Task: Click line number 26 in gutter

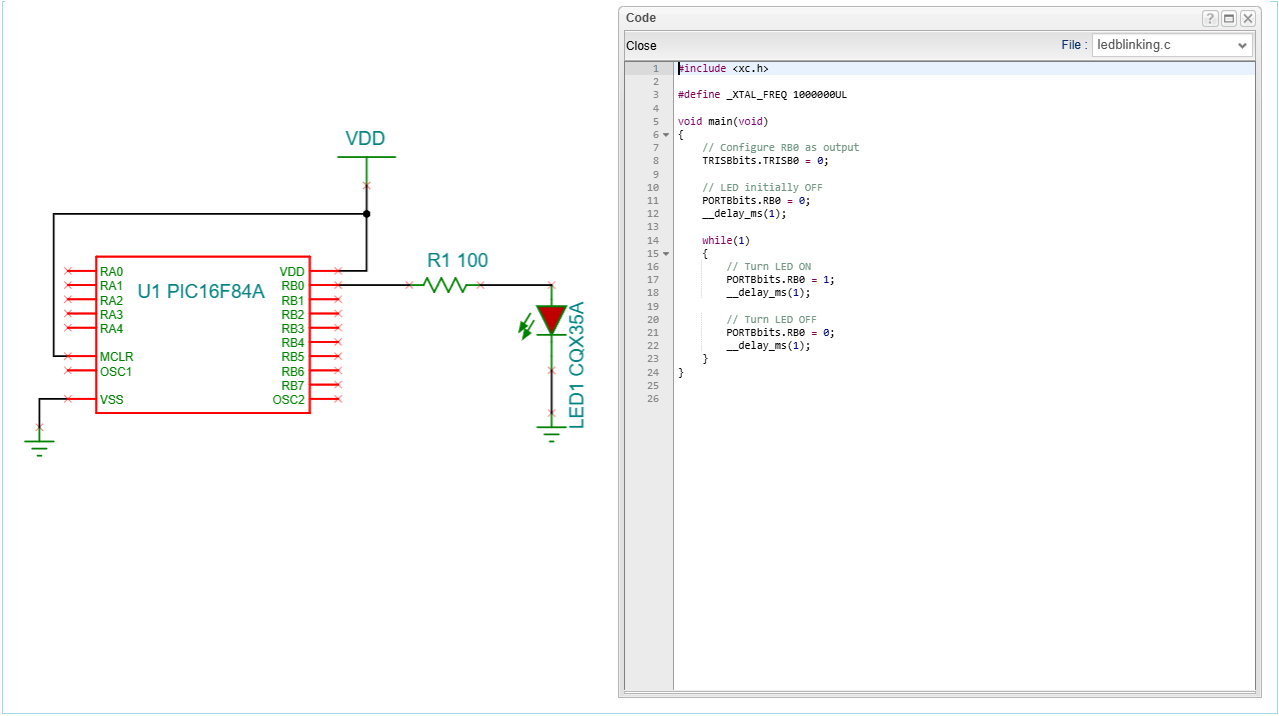Action: coord(653,399)
